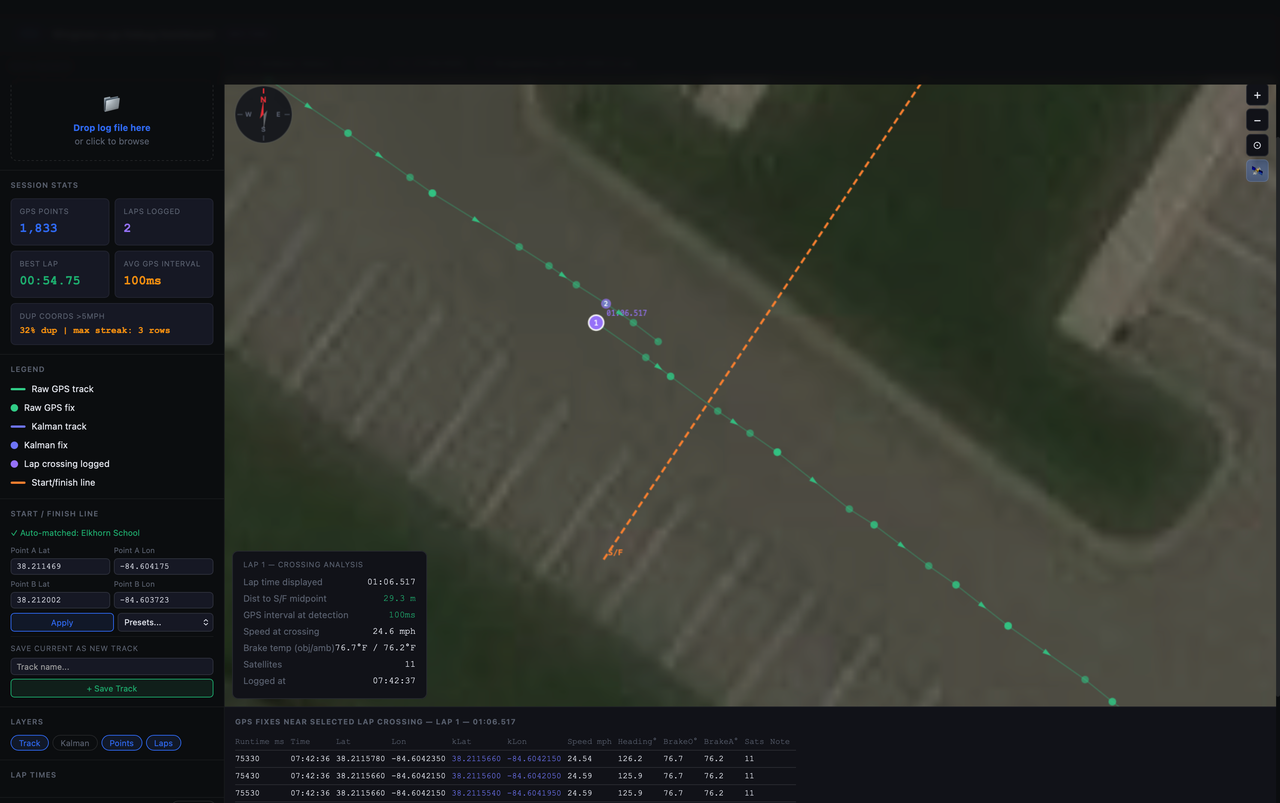Recenter the map with target icon
Screen dimensions: 1280x803
coord(1257,145)
